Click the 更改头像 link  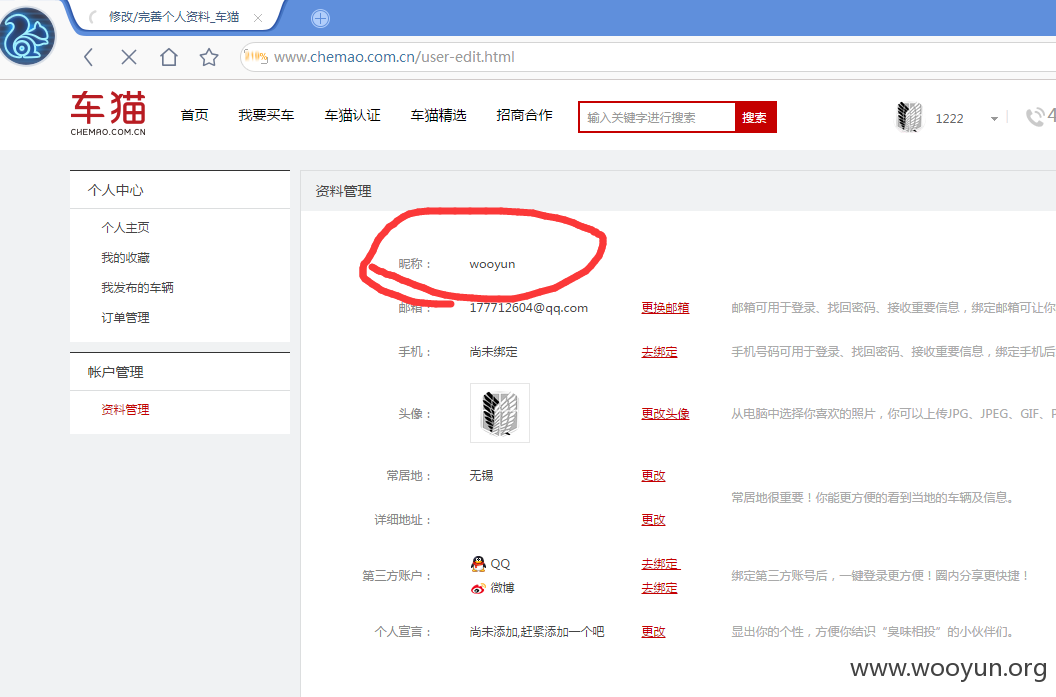[665, 413]
